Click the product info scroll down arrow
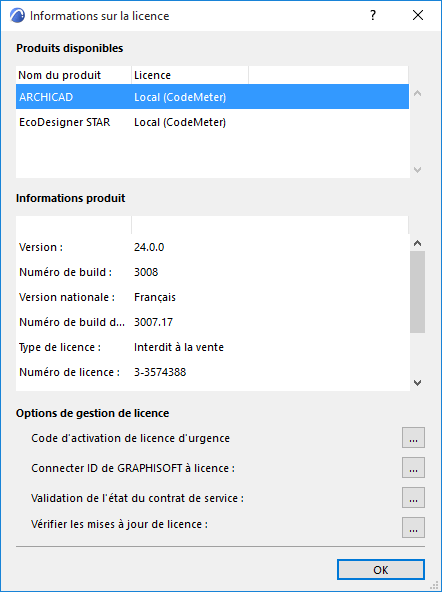This screenshot has width=442, height=592. coord(417,382)
